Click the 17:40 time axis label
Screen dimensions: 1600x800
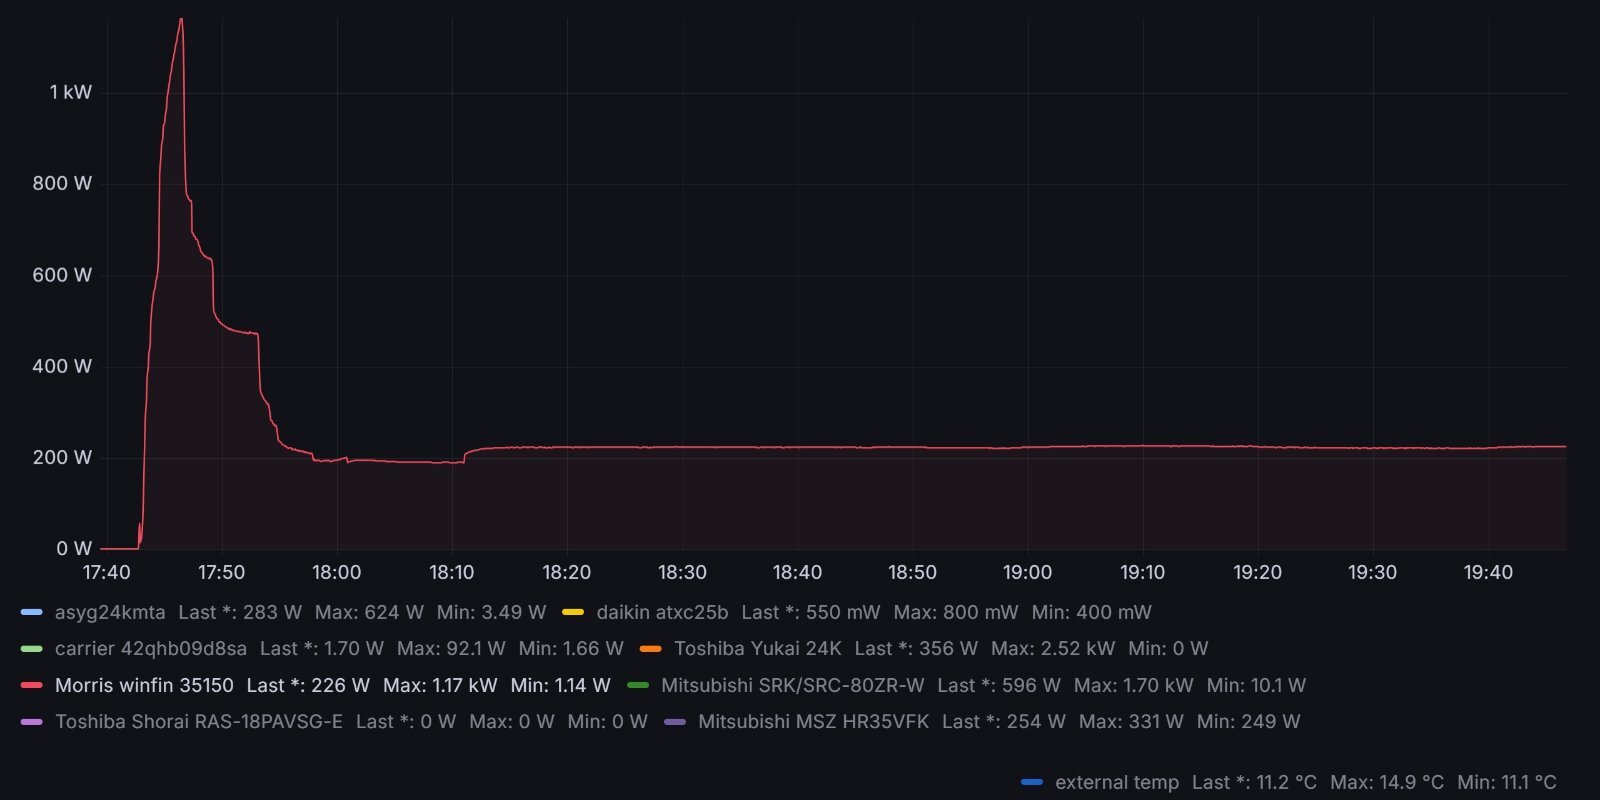coord(106,572)
